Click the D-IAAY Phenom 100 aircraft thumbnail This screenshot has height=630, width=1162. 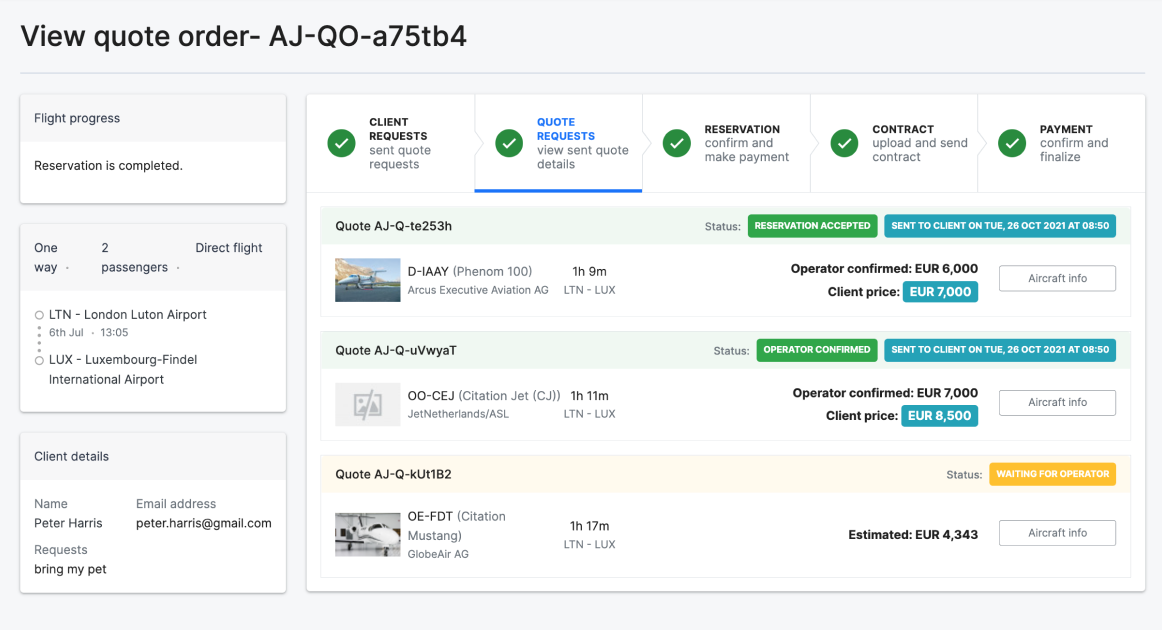click(x=368, y=280)
